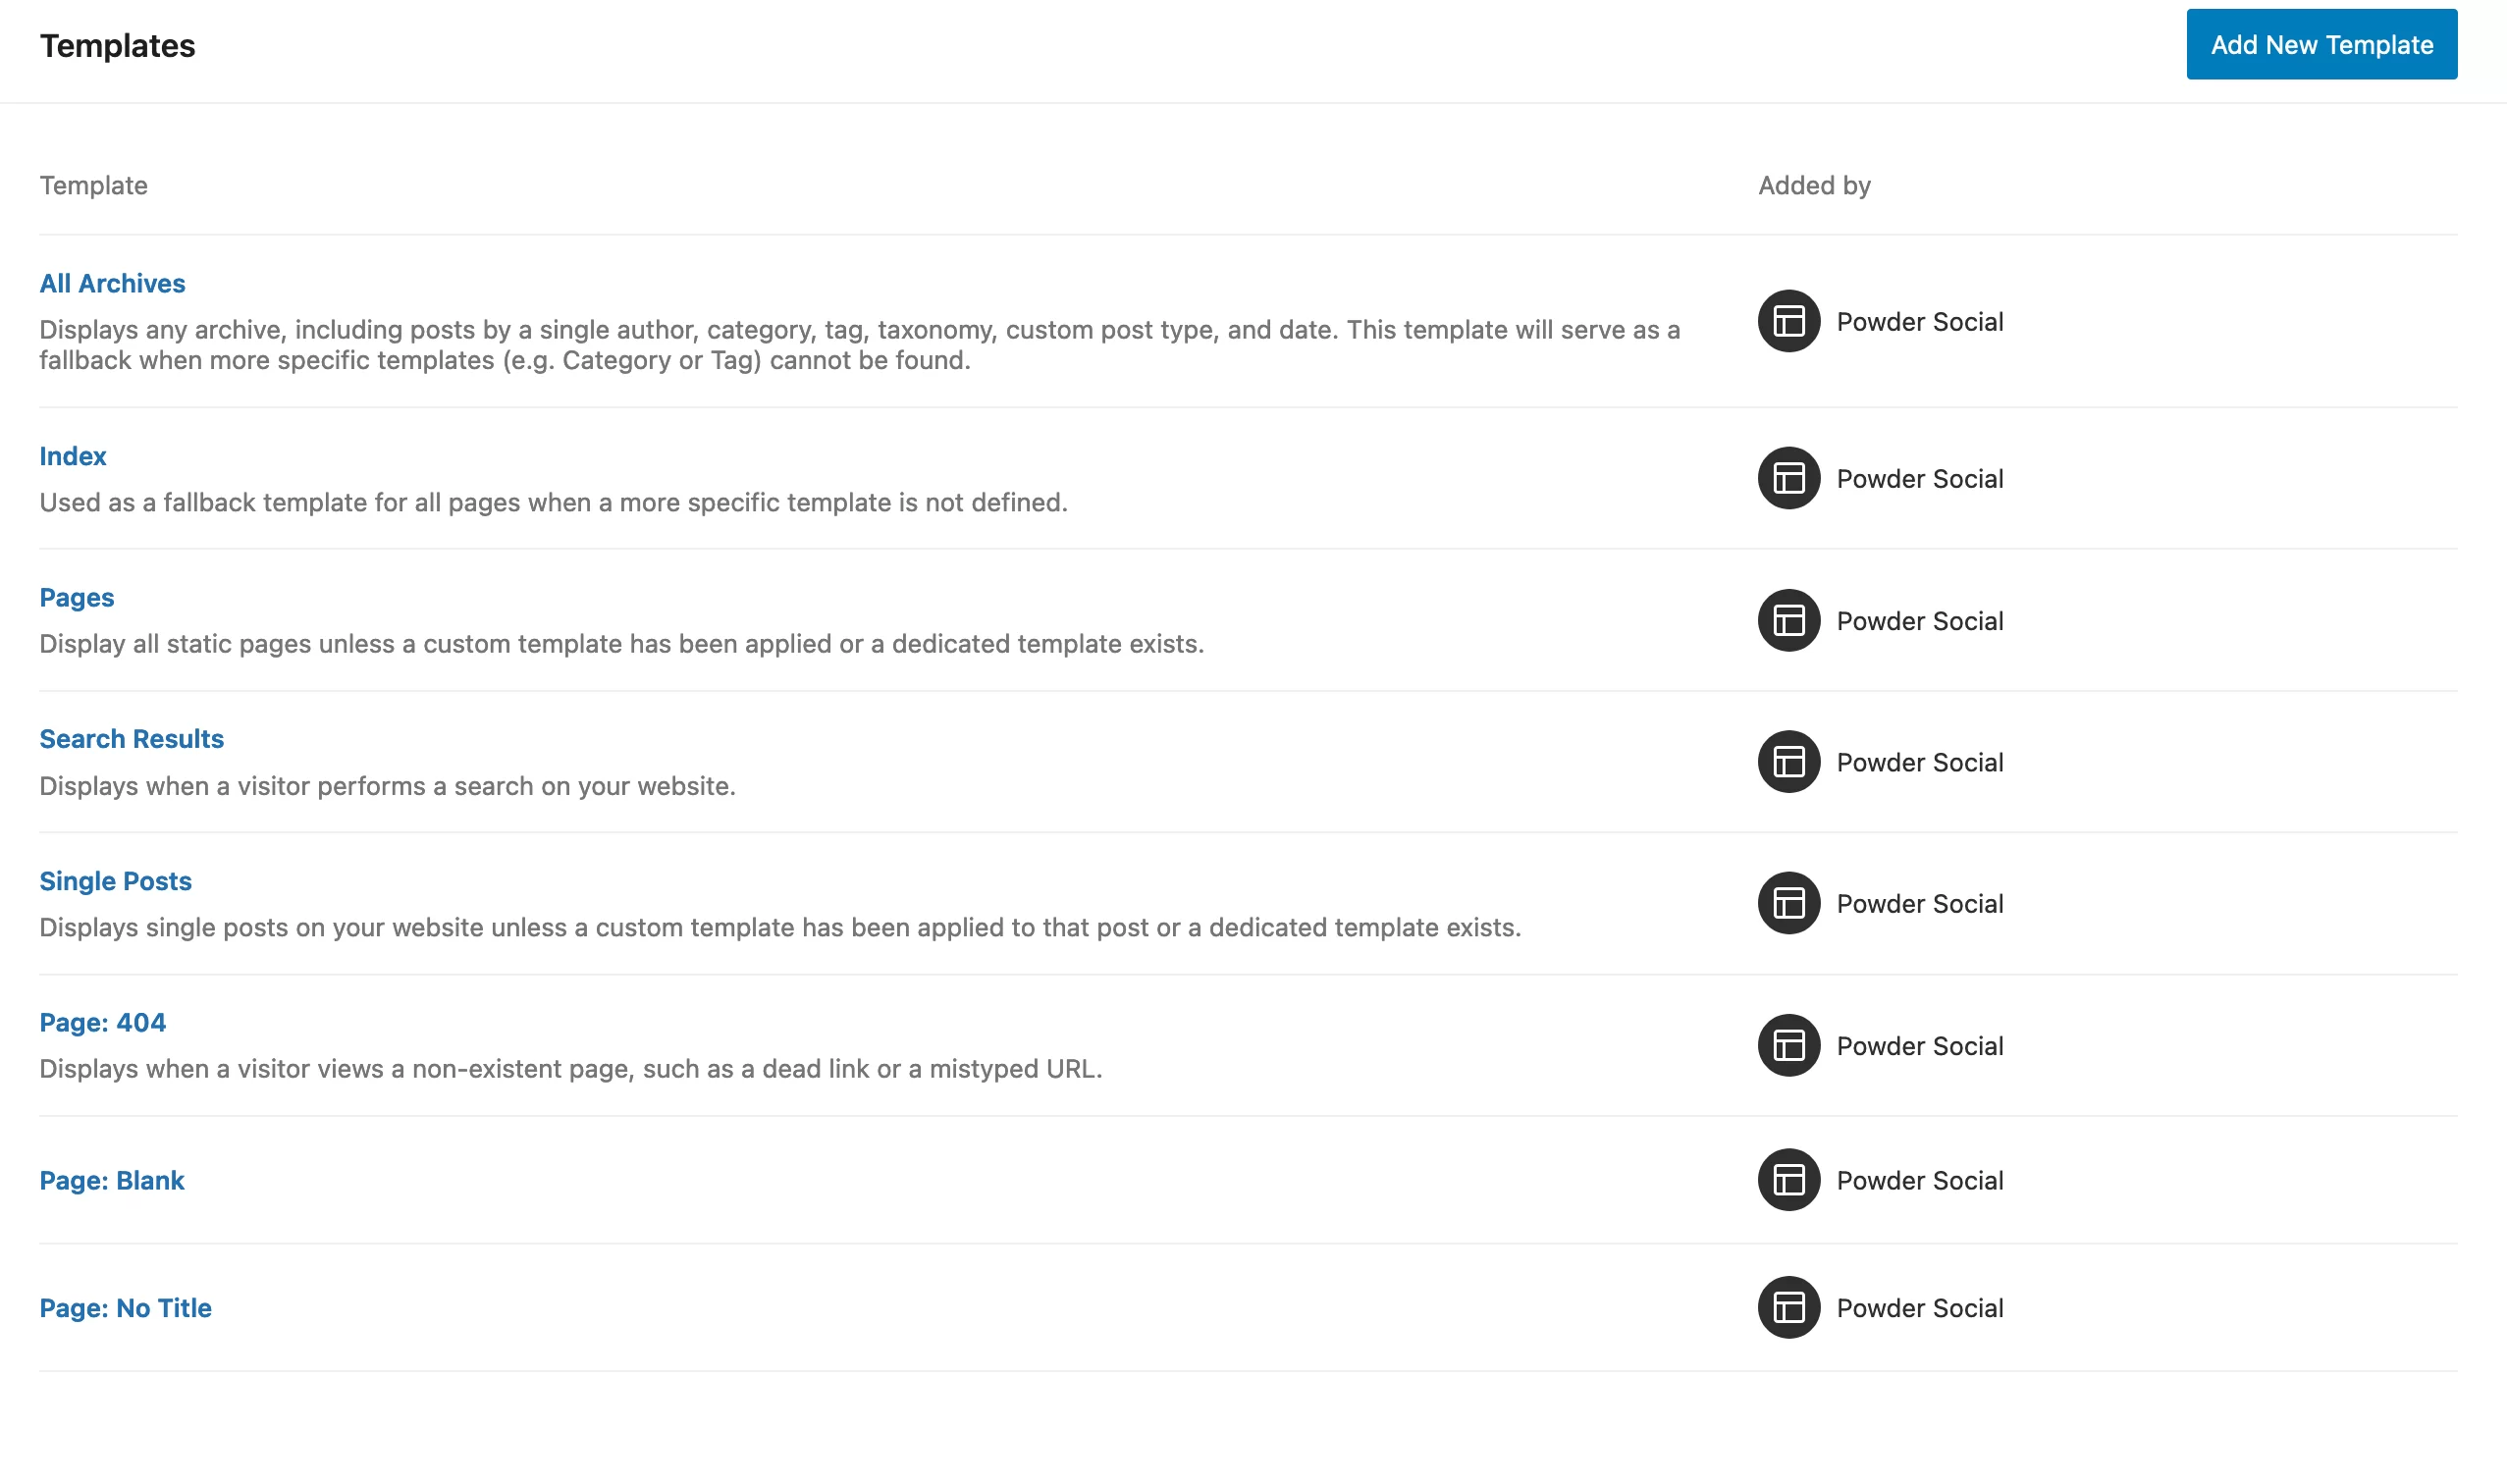Click the theme layout icon beside All Archives
Image resolution: width=2507 pixels, height=1484 pixels.
pyautogui.click(x=1788, y=321)
